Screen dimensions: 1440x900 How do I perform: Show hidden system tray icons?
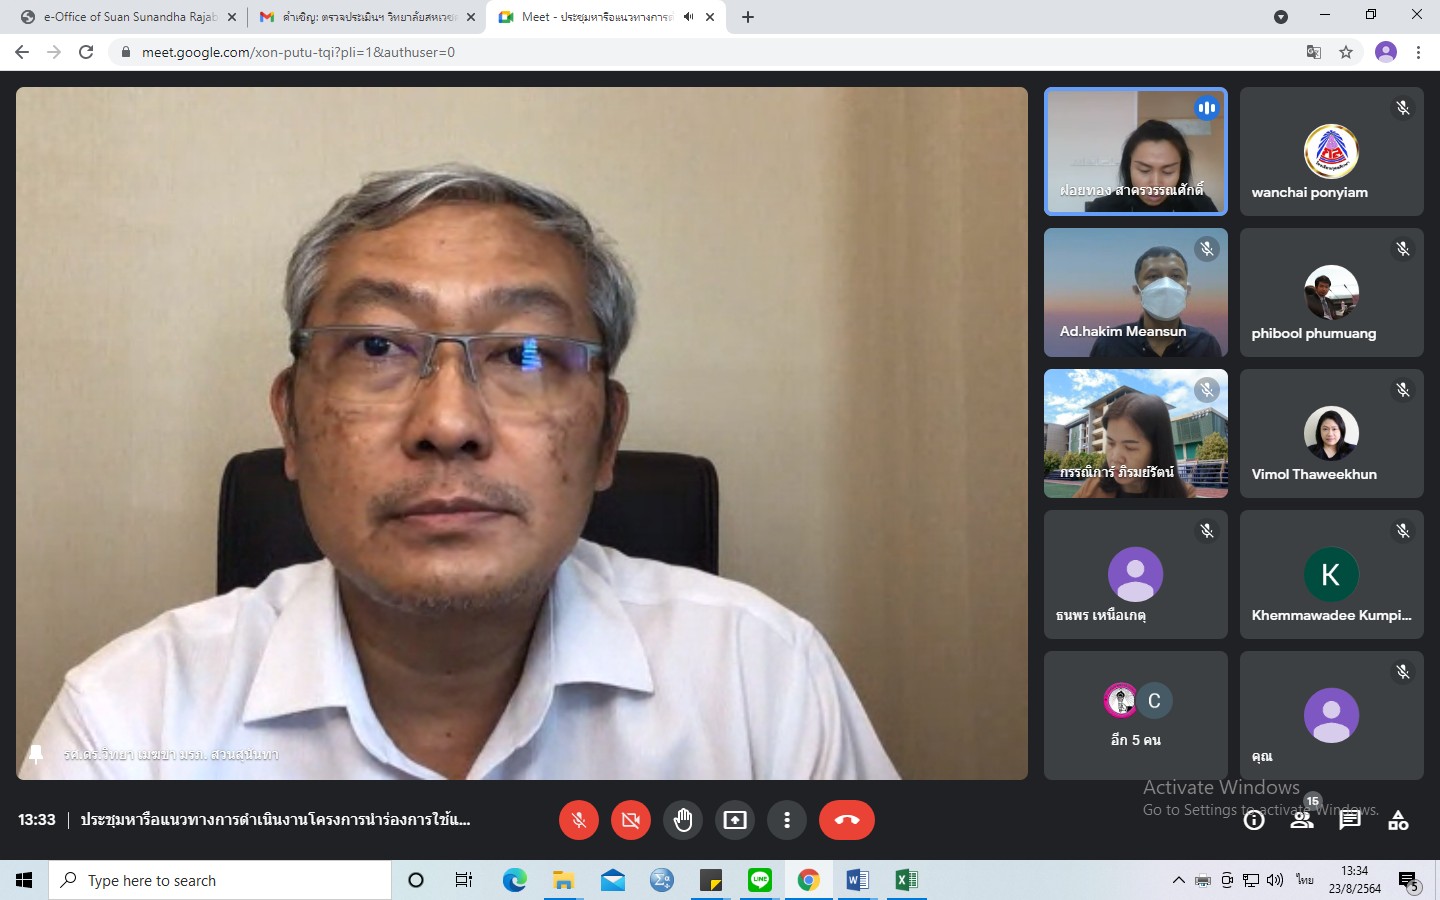[1178, 880]
